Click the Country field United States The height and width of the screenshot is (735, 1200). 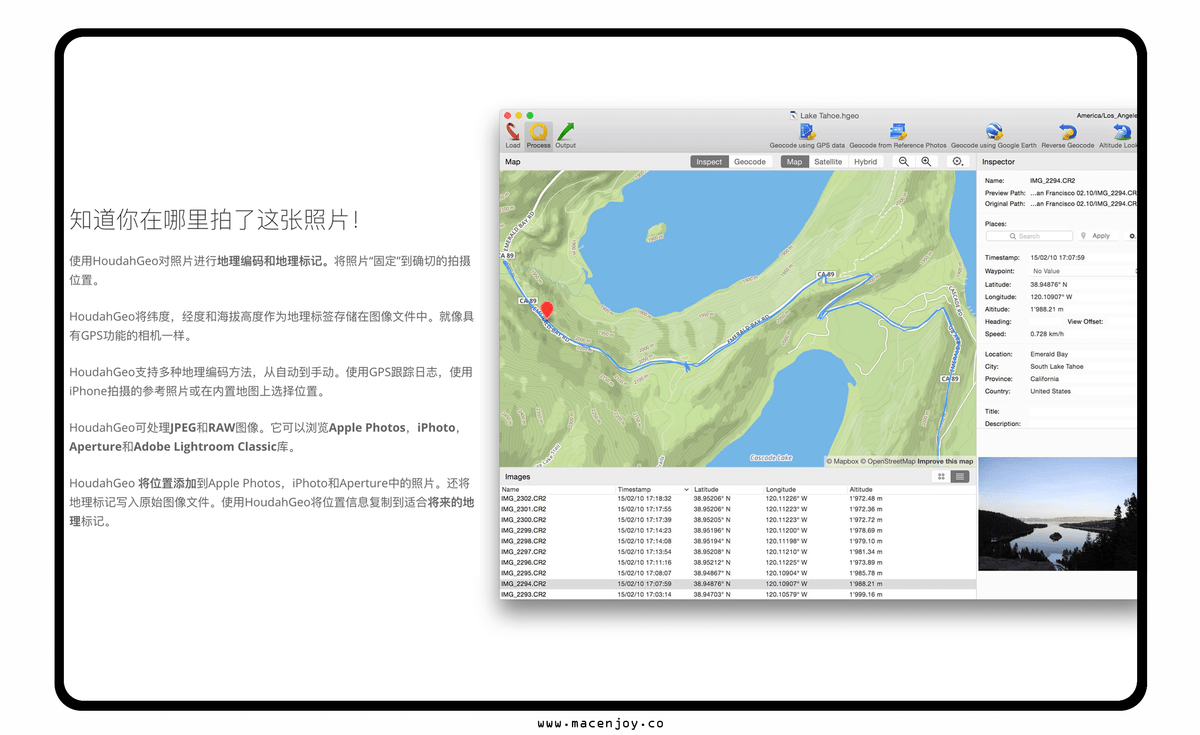pyautogui.click(x=1051, y=392)
